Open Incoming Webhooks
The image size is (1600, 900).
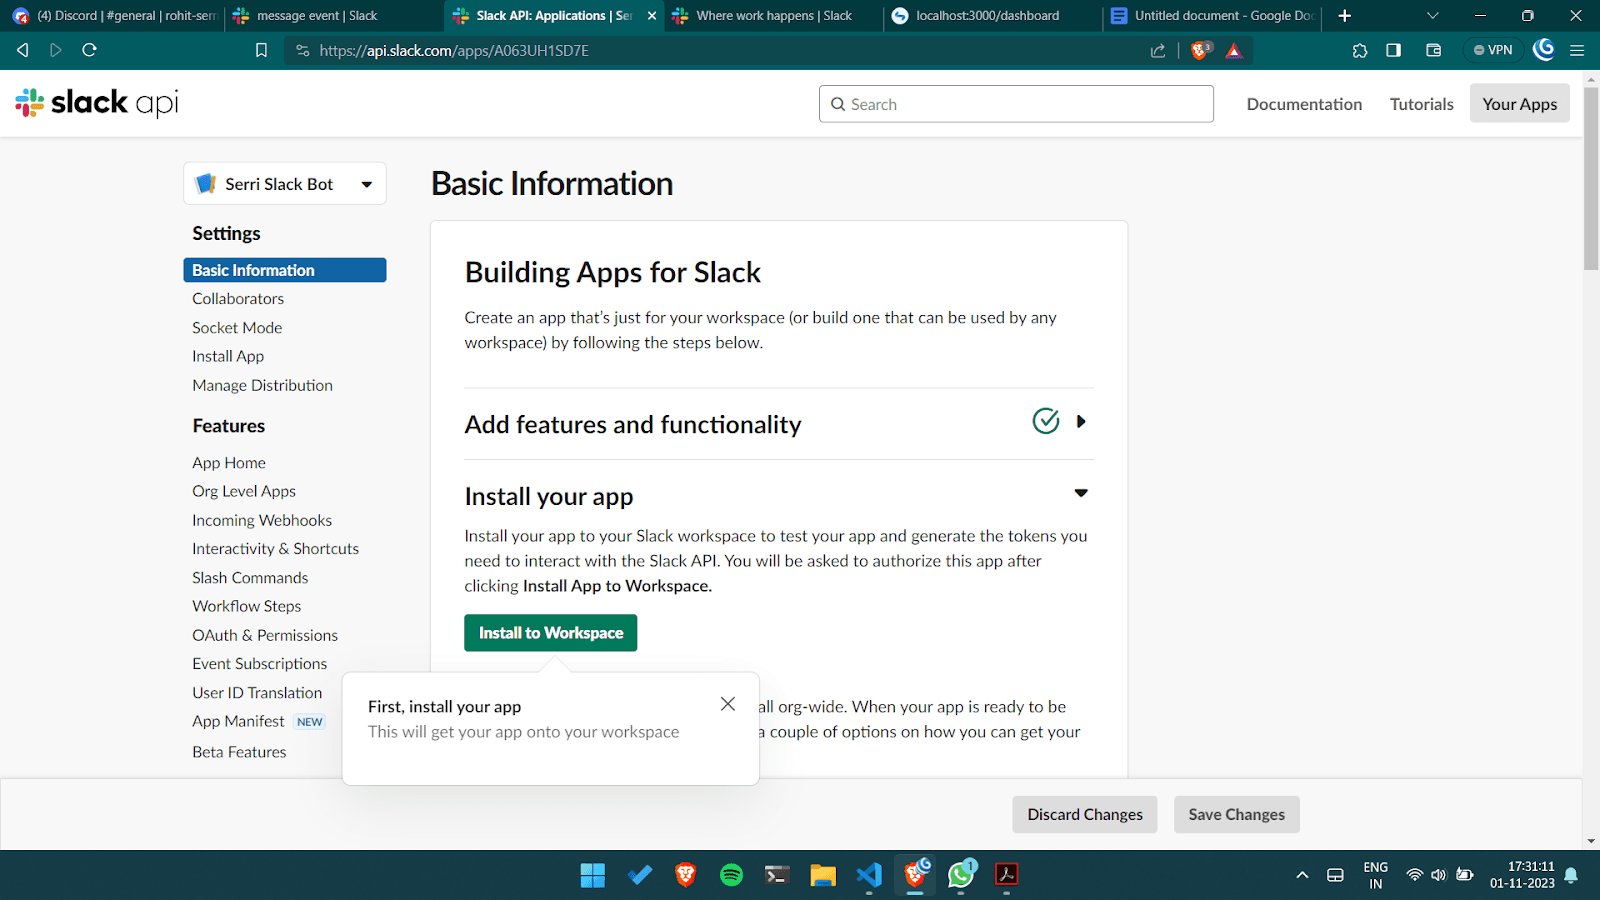coord(262,520)
